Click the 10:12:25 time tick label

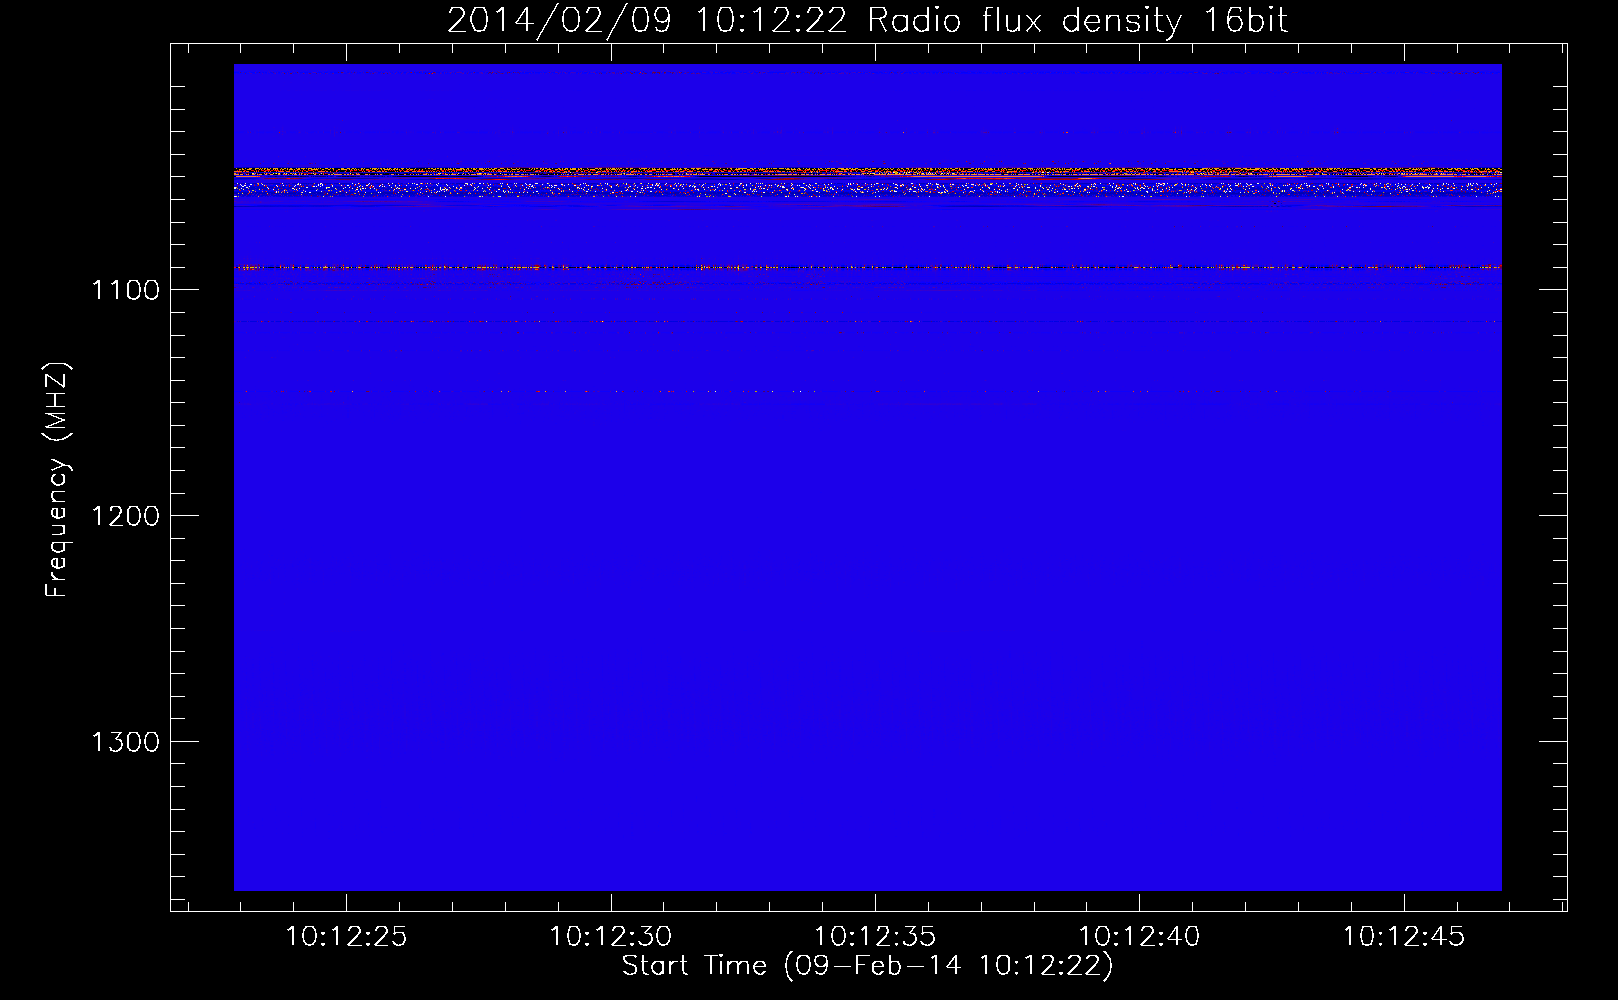(x=346, y=937)
